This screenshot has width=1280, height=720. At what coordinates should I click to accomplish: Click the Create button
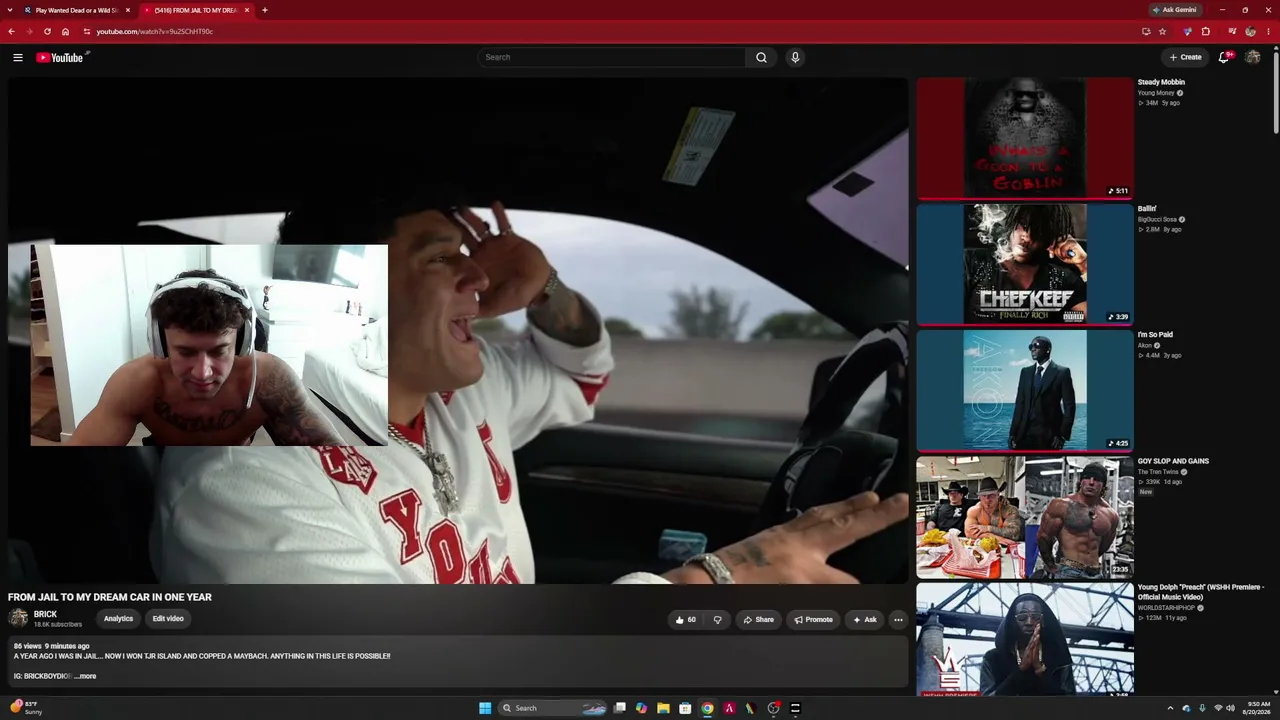pyautogui.click(x=1185, y=57)
